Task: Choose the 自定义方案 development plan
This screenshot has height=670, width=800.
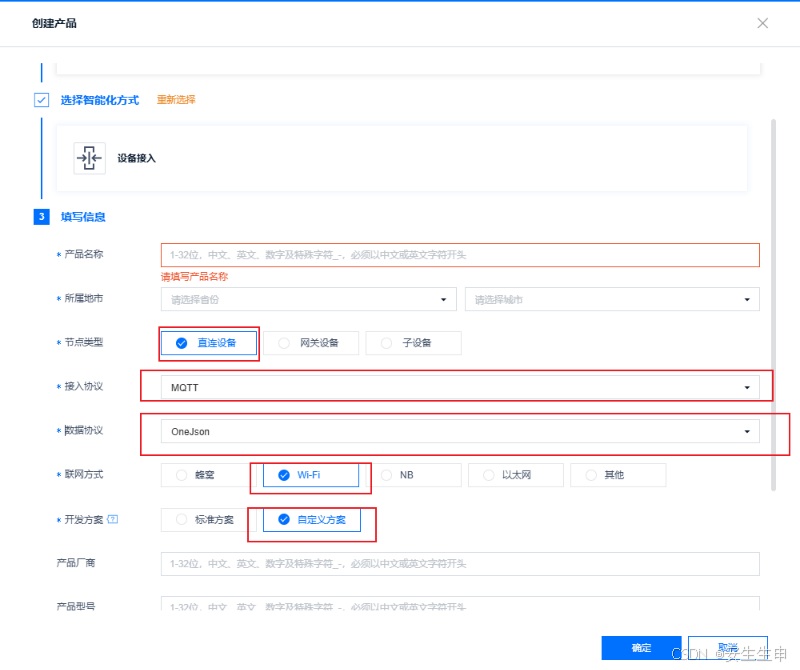Action: coord(312,519)
